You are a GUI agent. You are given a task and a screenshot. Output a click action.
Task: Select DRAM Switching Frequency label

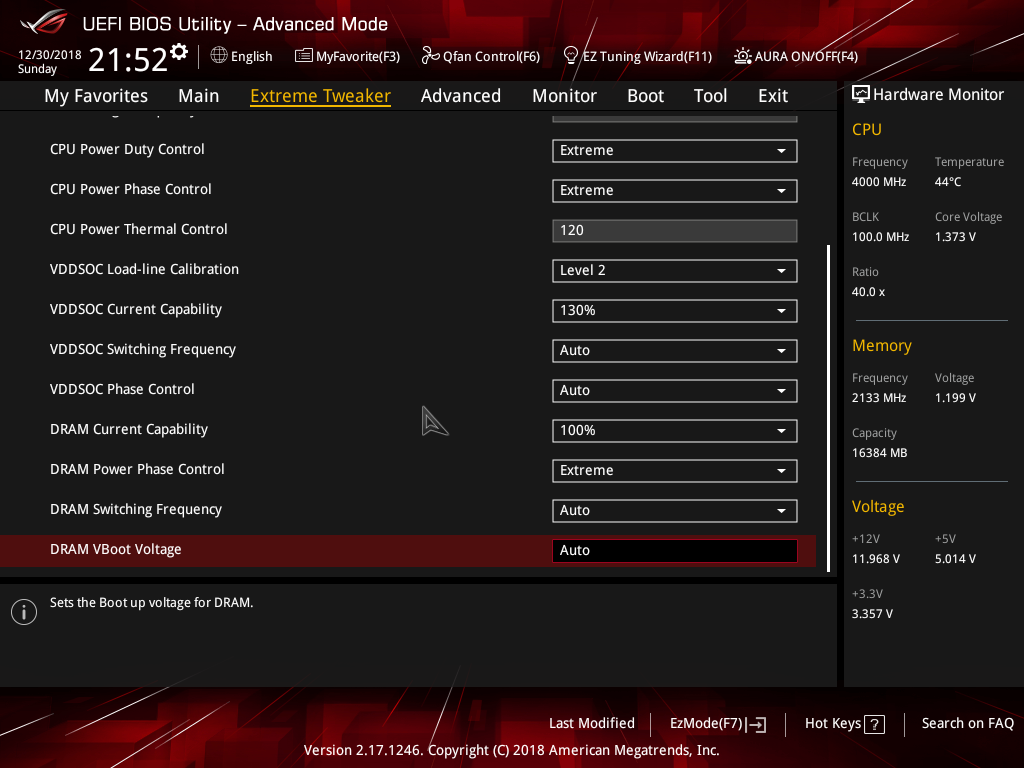point(136,510)
